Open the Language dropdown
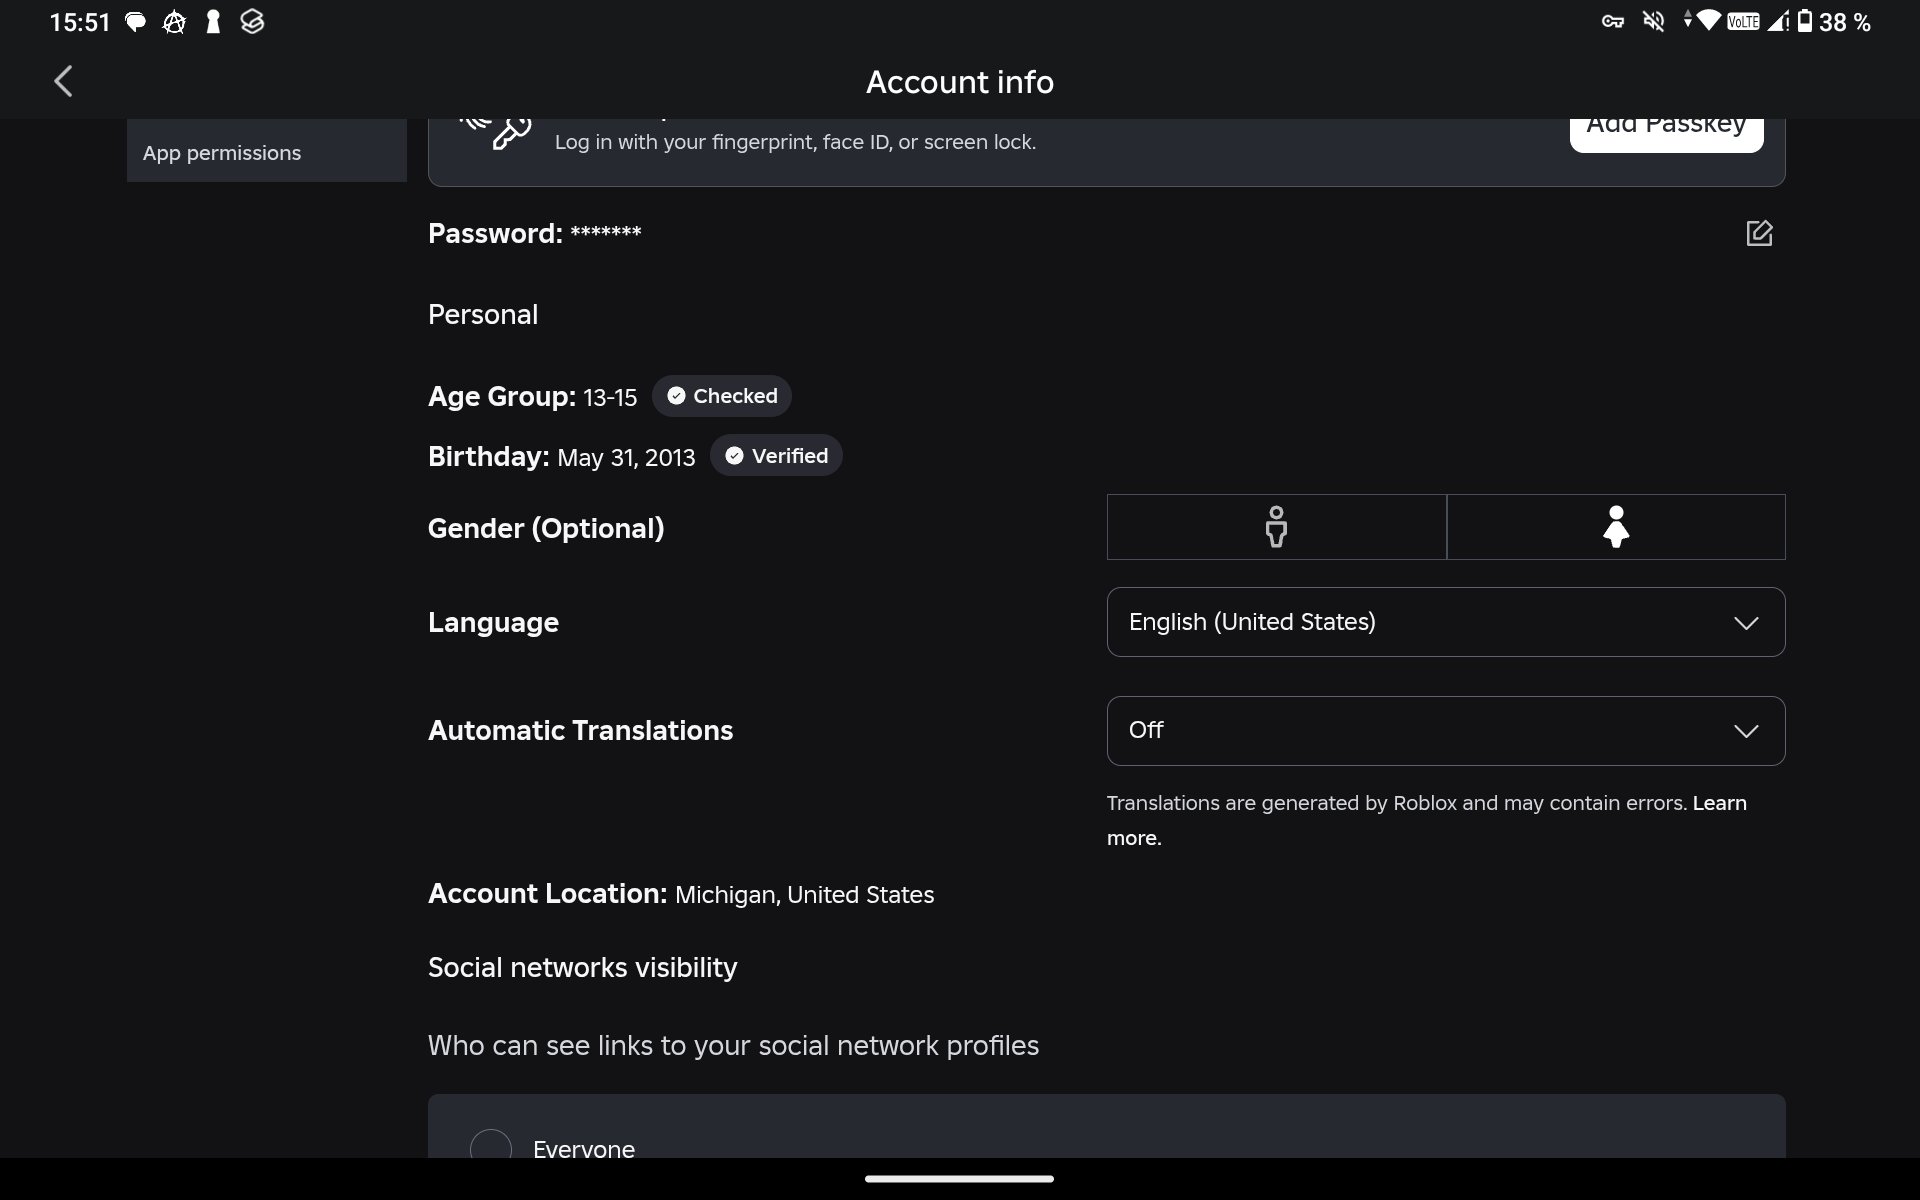1920x1200 pixels. pos(1446,622)
